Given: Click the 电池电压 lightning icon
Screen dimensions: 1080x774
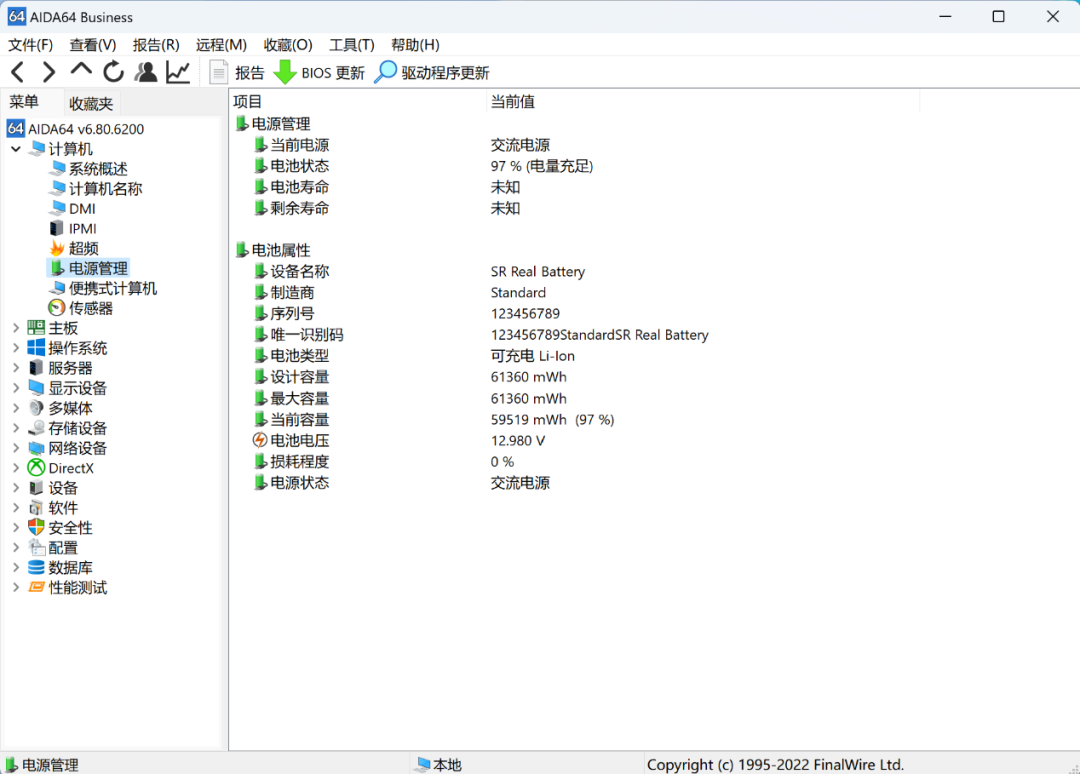Looking at the screenshot, I should 260,440.
